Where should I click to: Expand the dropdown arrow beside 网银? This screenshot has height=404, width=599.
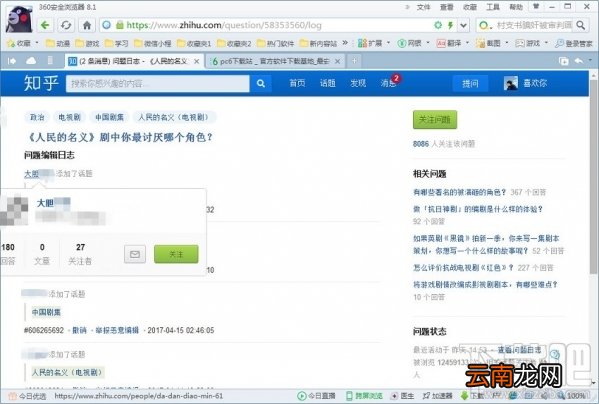428,43
